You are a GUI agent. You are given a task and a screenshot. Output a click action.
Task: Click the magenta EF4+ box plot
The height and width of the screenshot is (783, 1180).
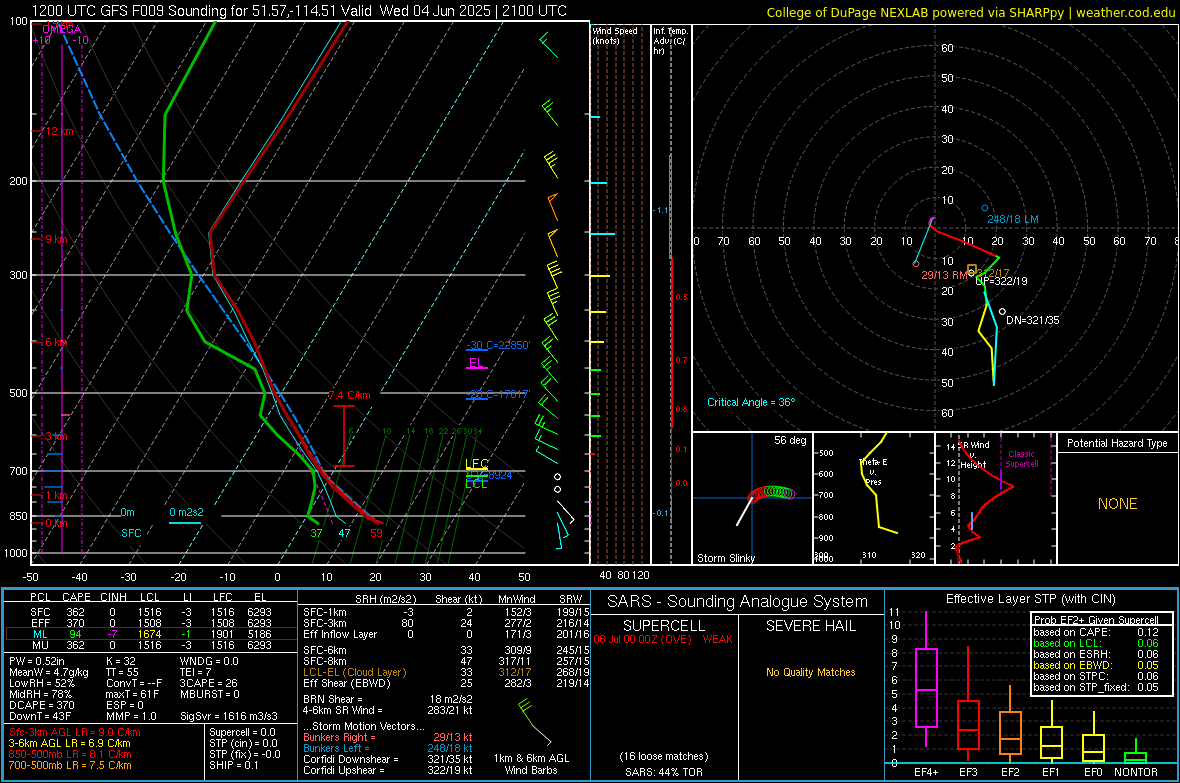coord(926,678)
